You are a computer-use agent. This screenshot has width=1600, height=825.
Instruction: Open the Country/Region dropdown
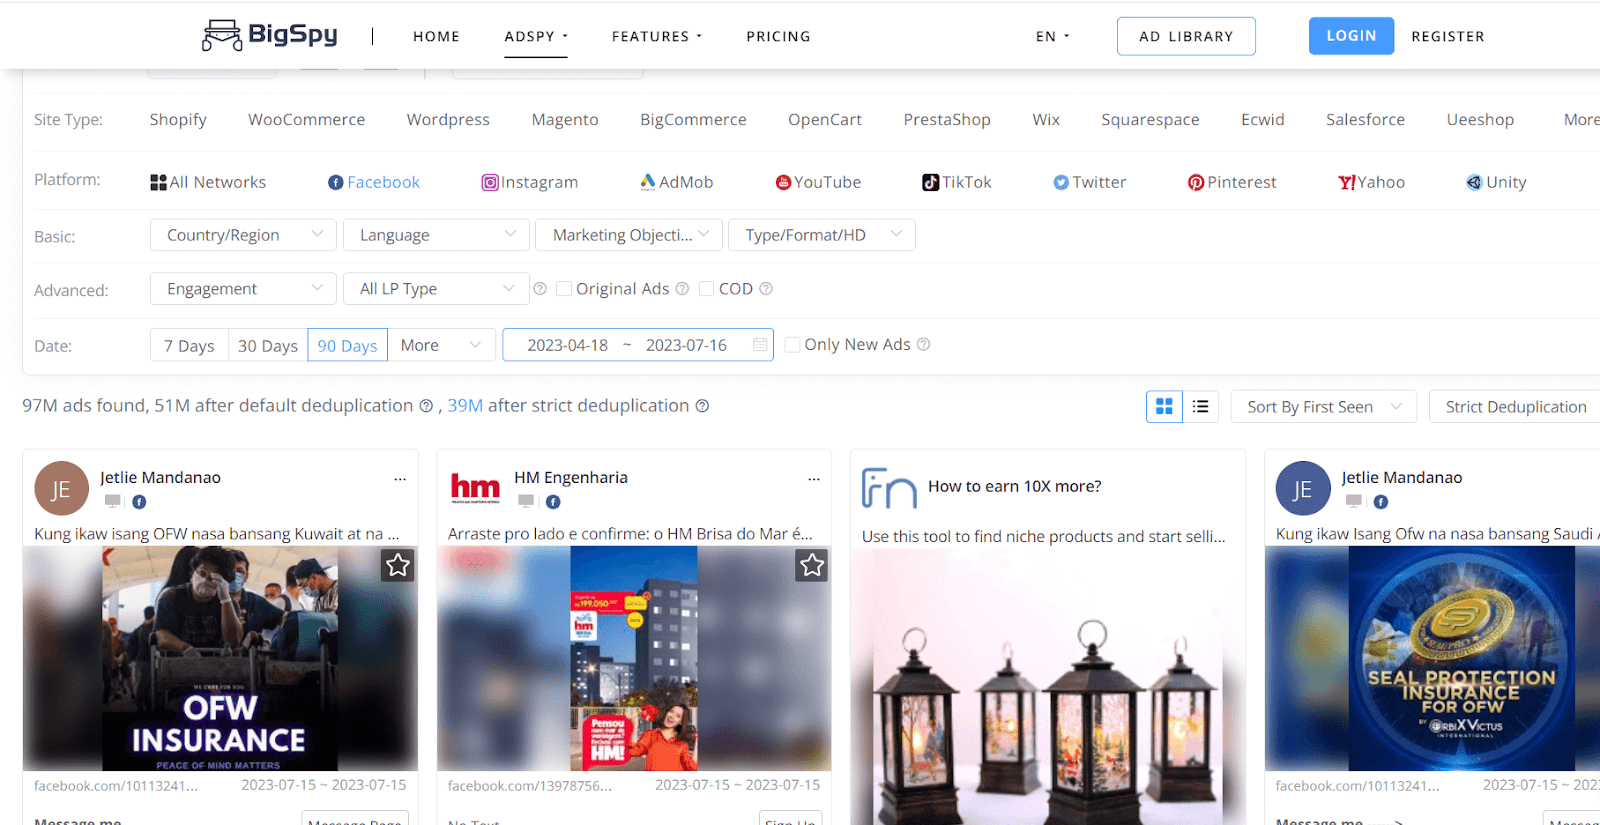click(243, 235)
